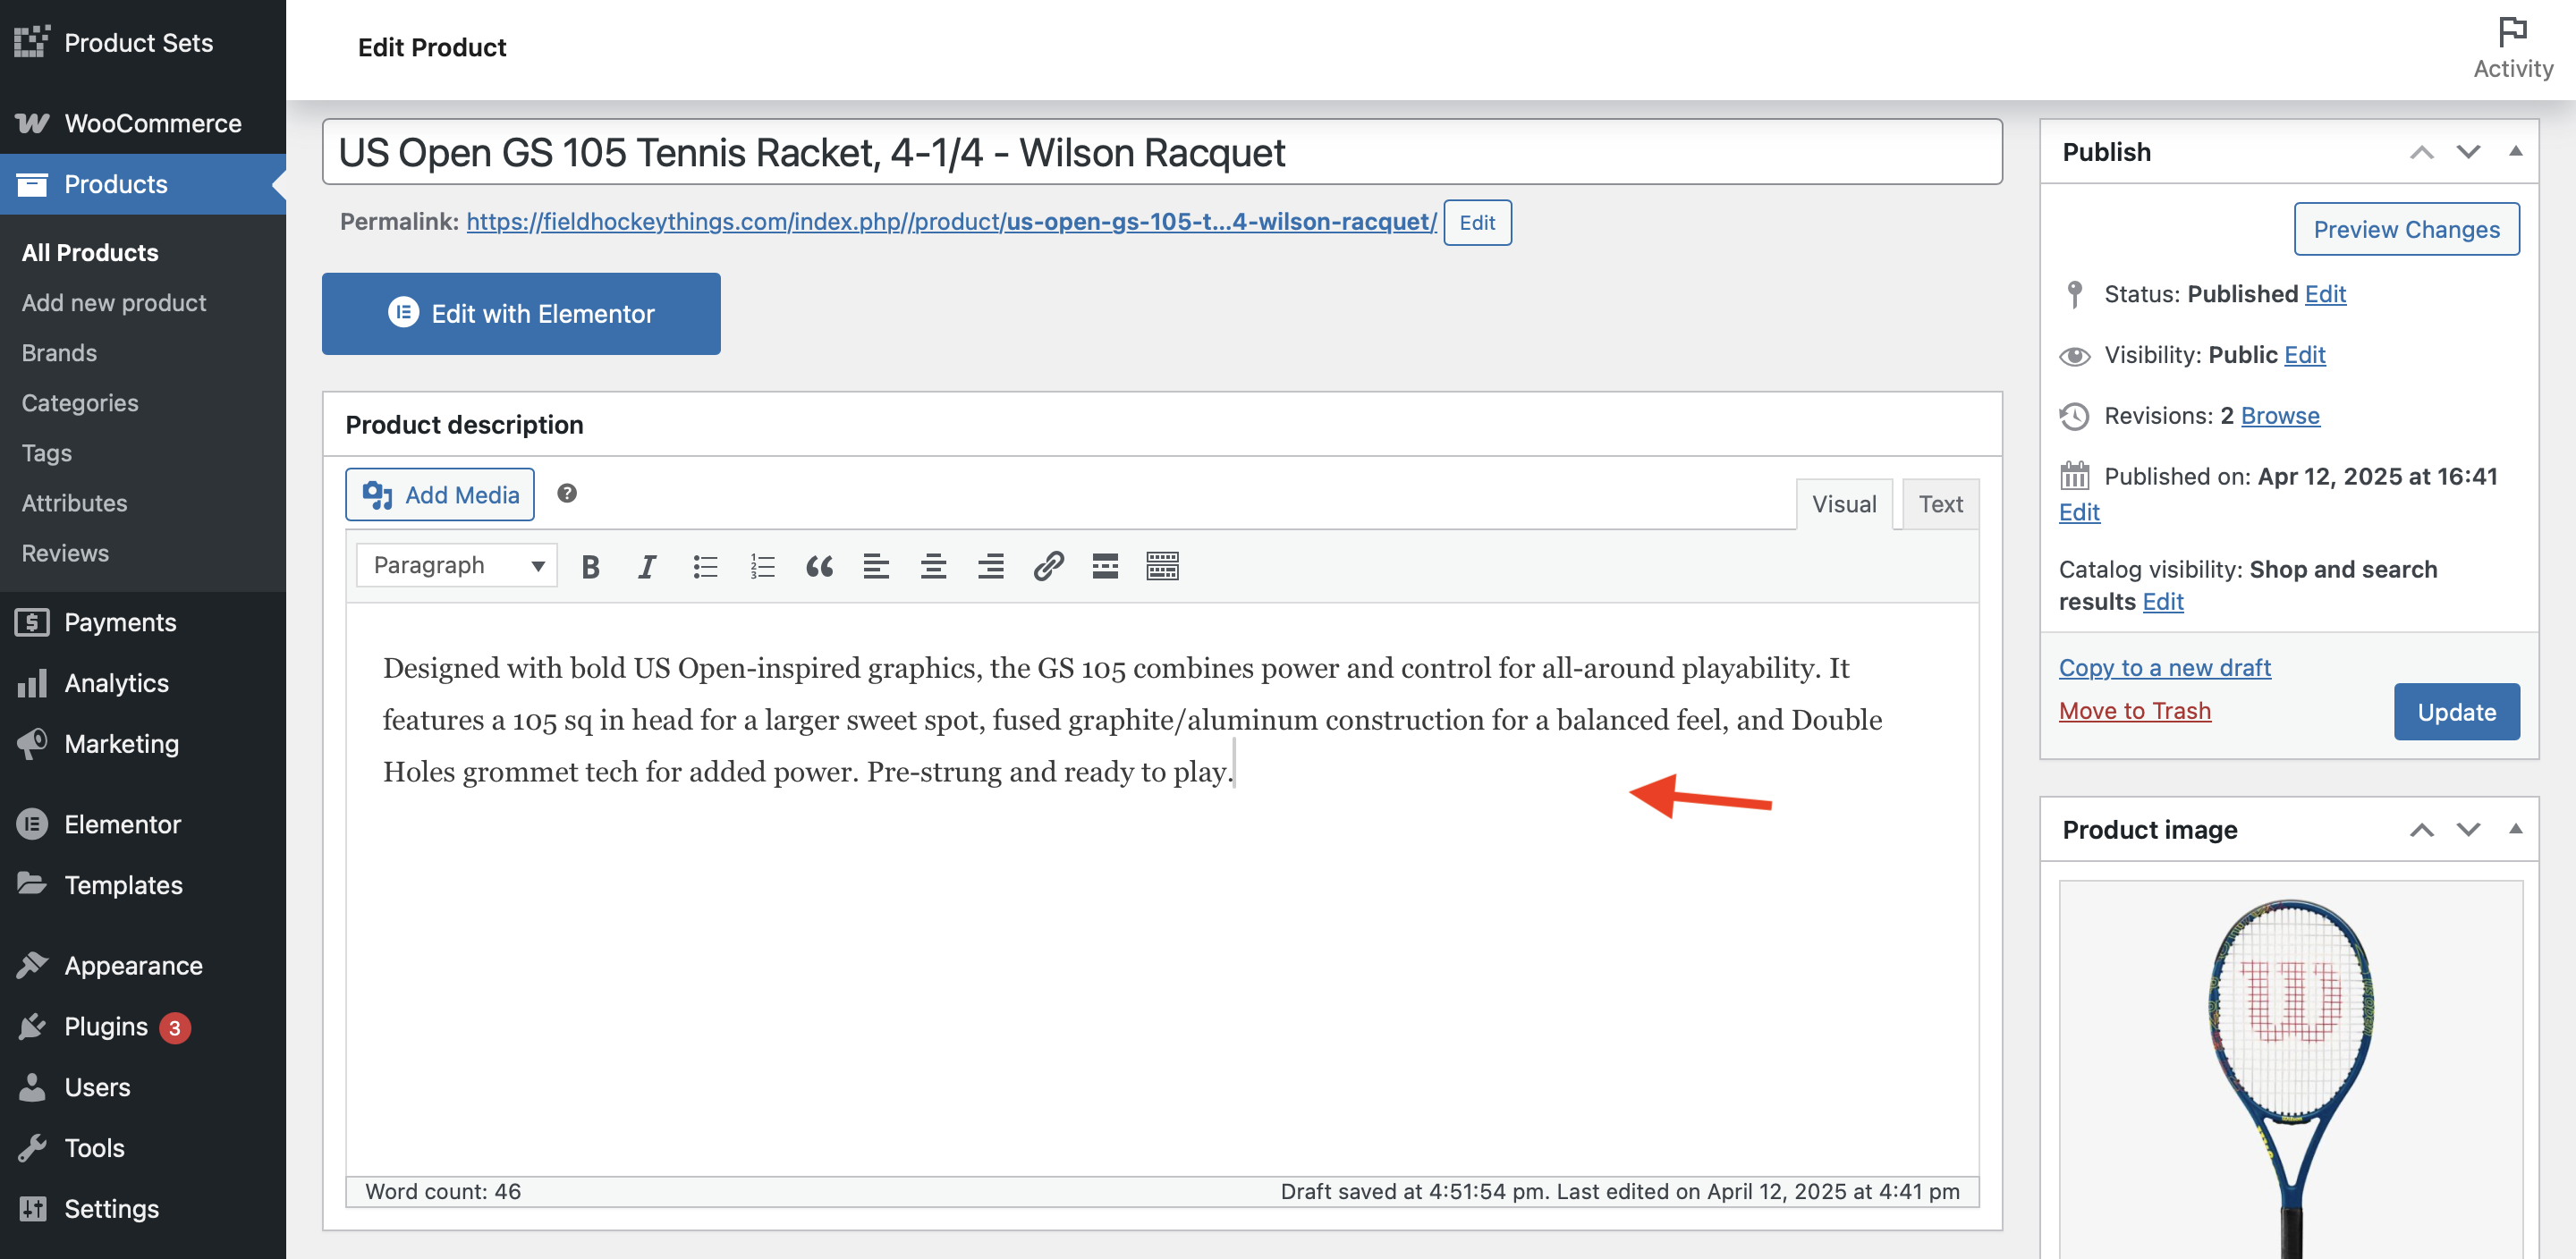Open Add new product page
The height and width of the screenshot is (1259, 2576).
114,303
